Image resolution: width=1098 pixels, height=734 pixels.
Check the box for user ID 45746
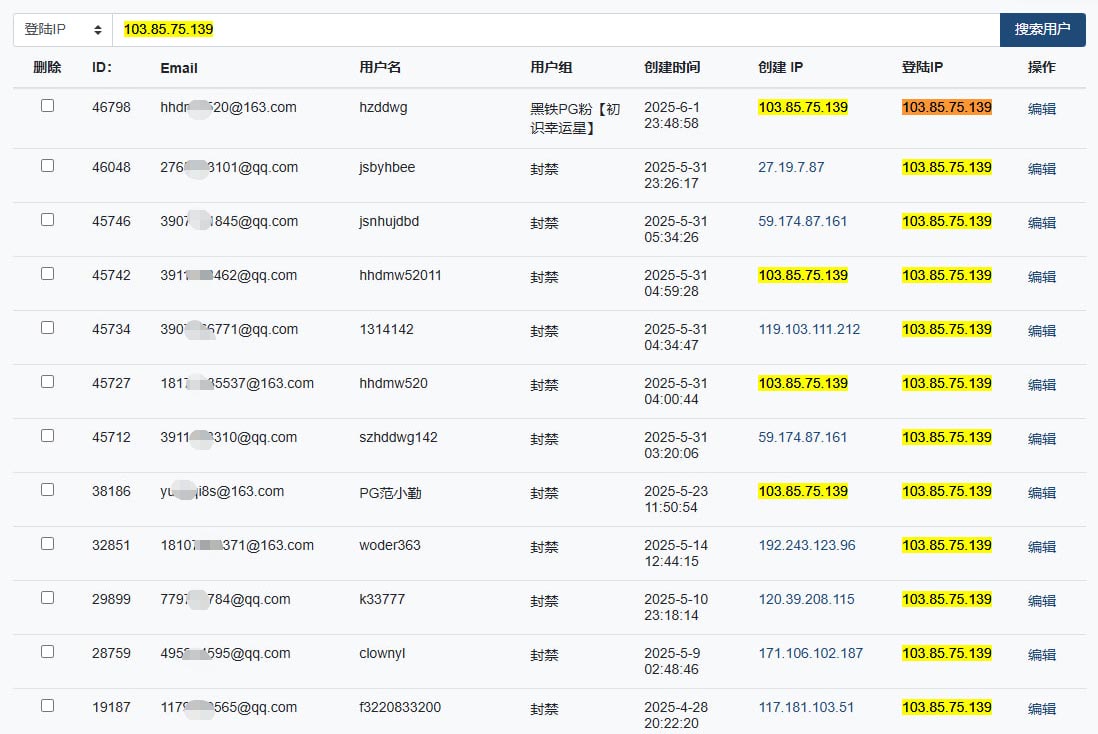point(48,220)
